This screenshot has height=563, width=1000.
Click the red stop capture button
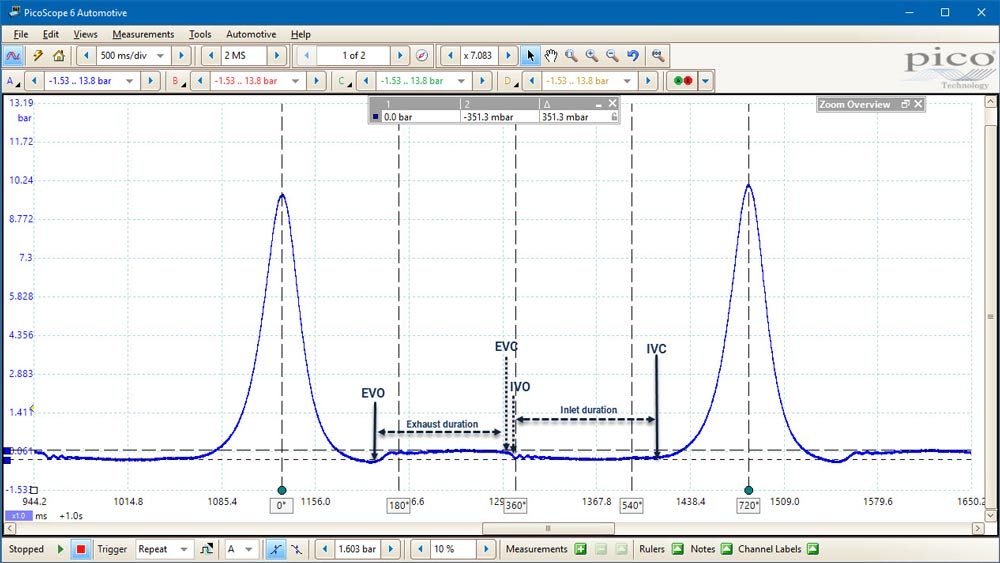coord(80,549)
